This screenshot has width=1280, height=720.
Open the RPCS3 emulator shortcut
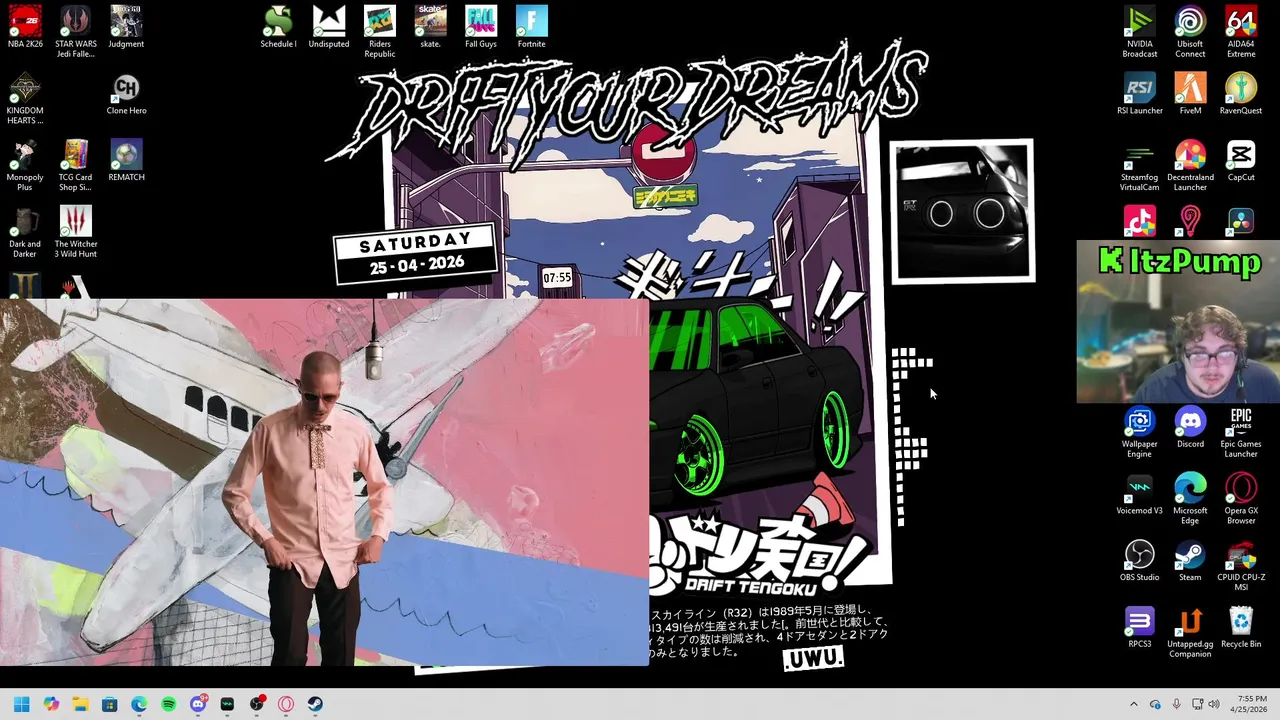1139,627
